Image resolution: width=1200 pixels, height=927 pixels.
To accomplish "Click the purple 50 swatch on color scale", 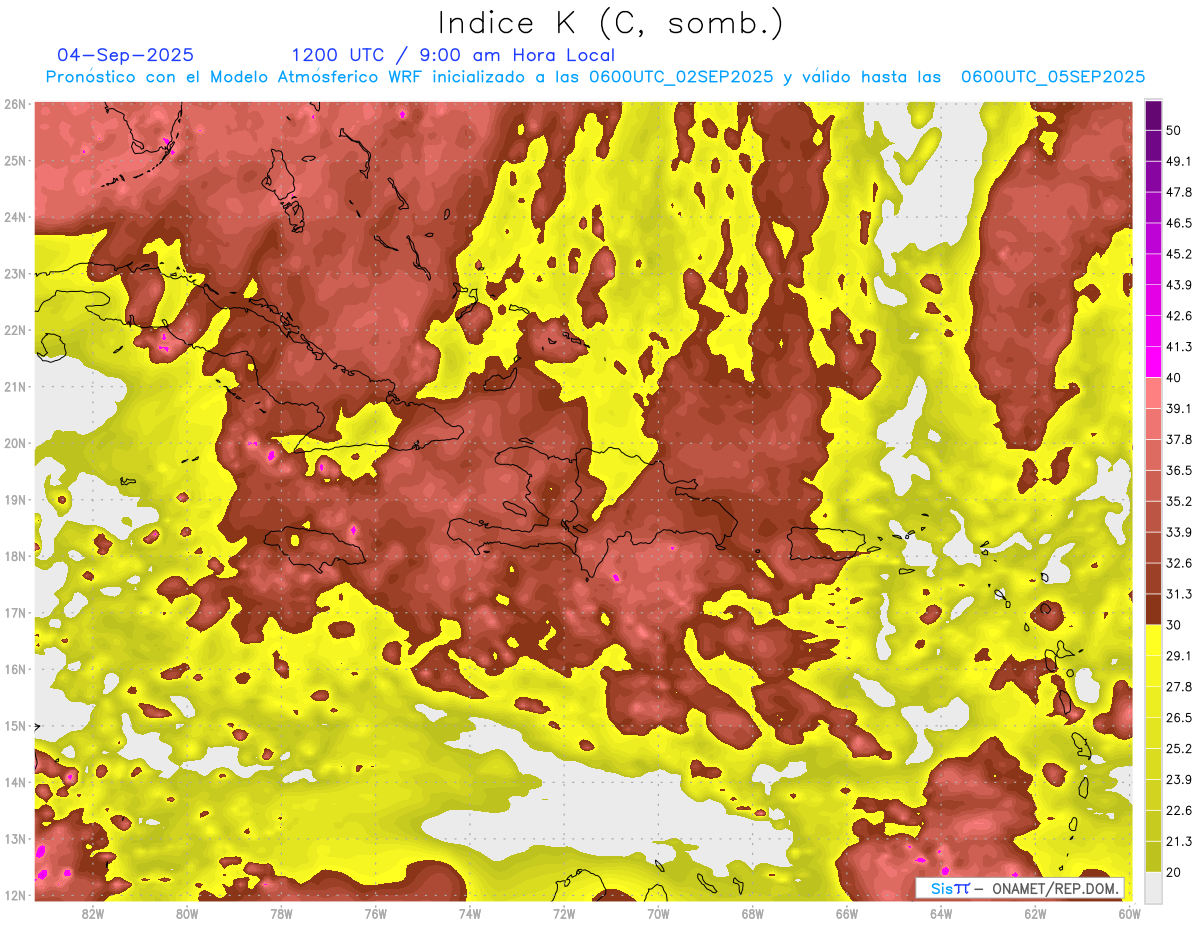I will tap(1153, 116).
